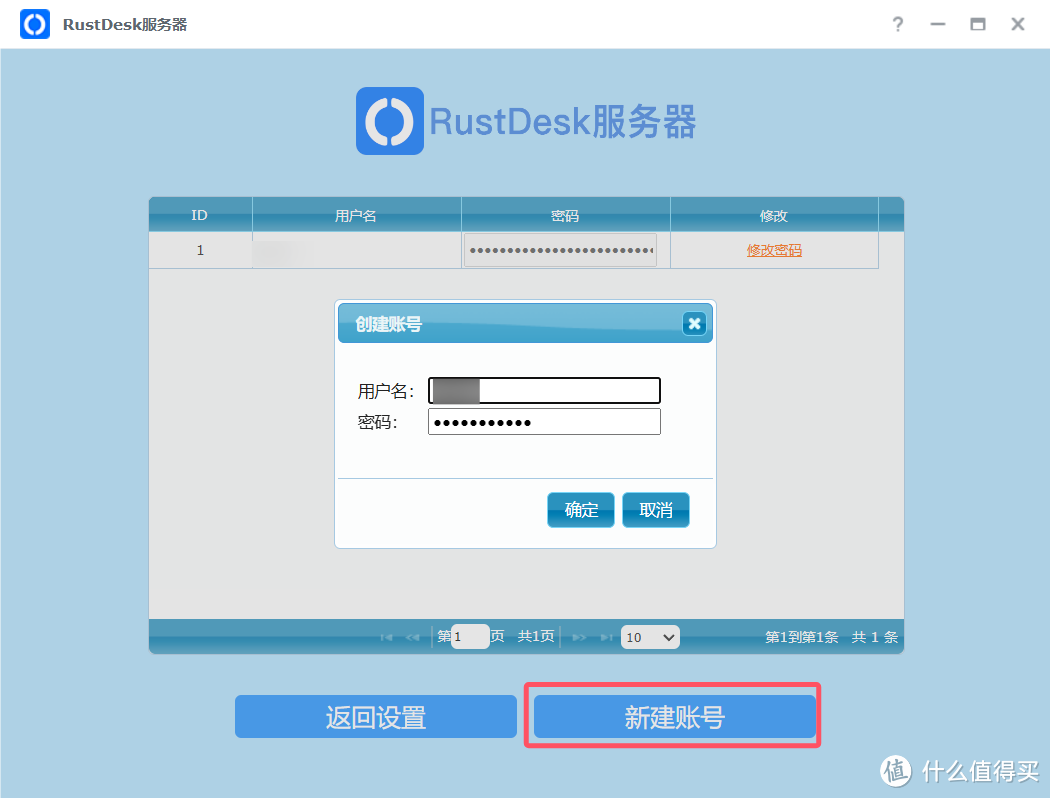This screenshot has width=1050, height=798.
Task: Select the masked password cell in the table
Action: tap(560, 250)
